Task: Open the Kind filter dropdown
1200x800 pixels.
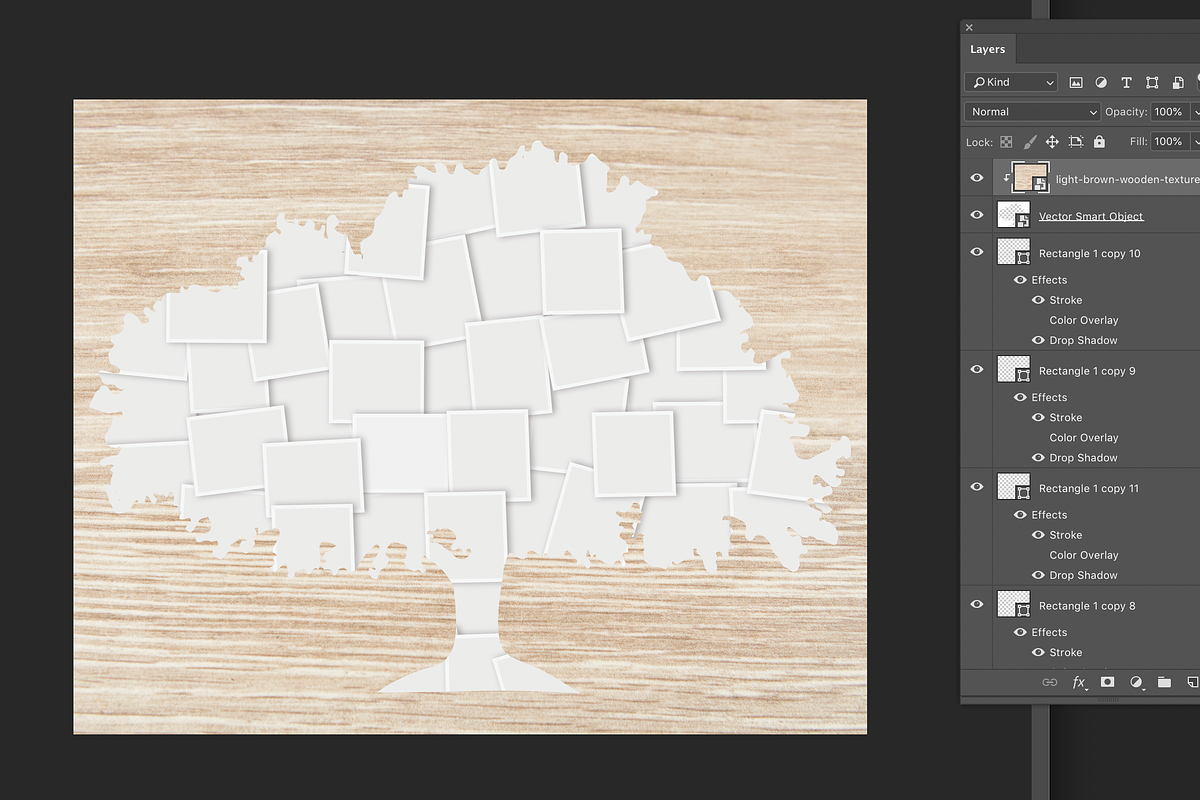Action: pos(1011,82)
